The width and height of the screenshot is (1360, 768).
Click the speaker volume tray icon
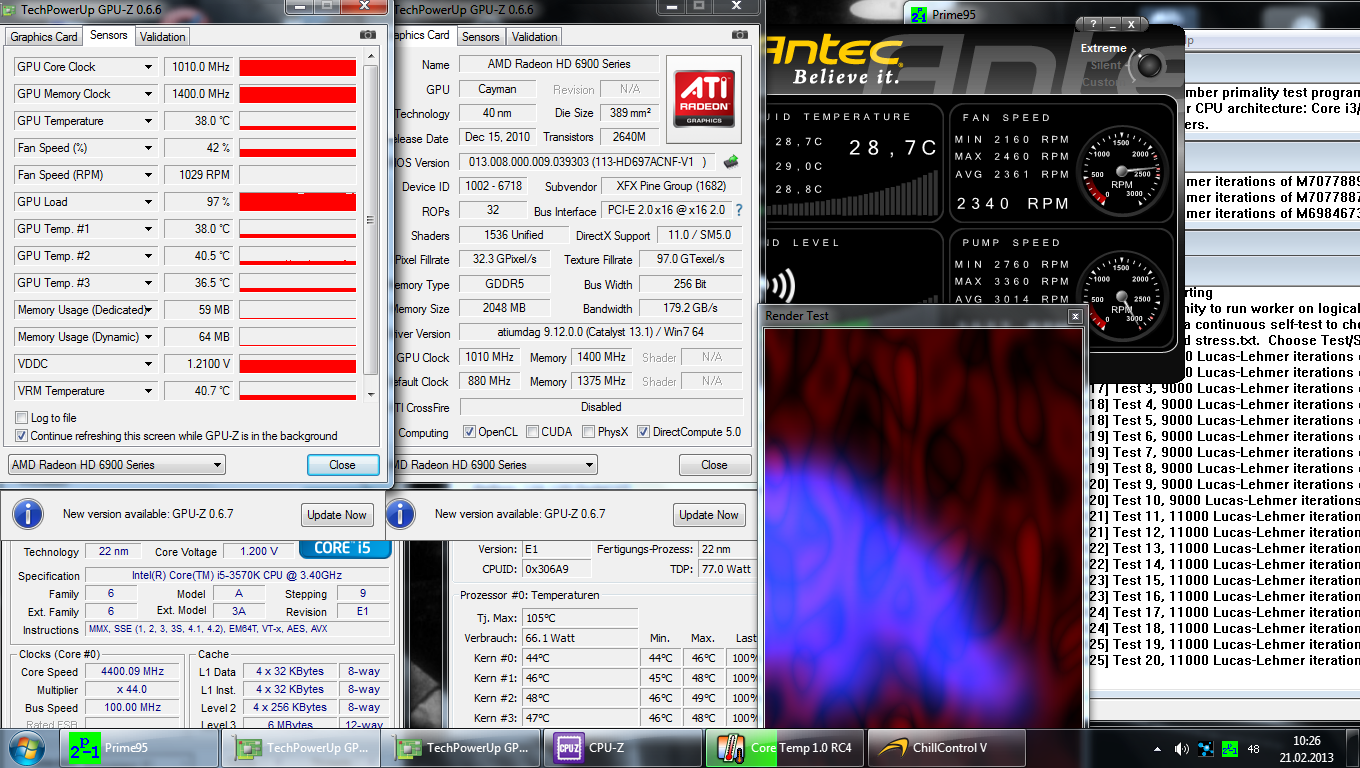[x=1181, y=748]
